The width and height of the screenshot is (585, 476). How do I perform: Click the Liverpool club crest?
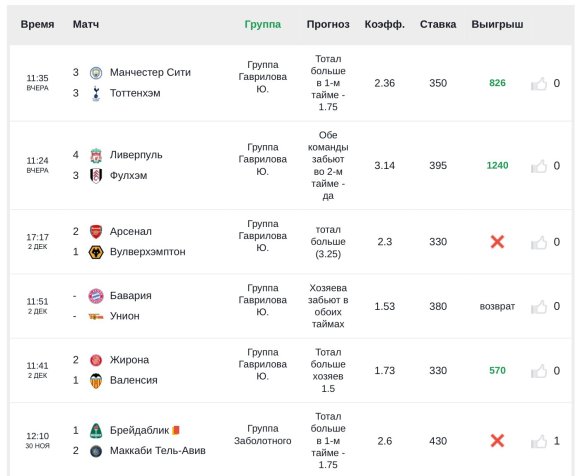click(96, 155)
